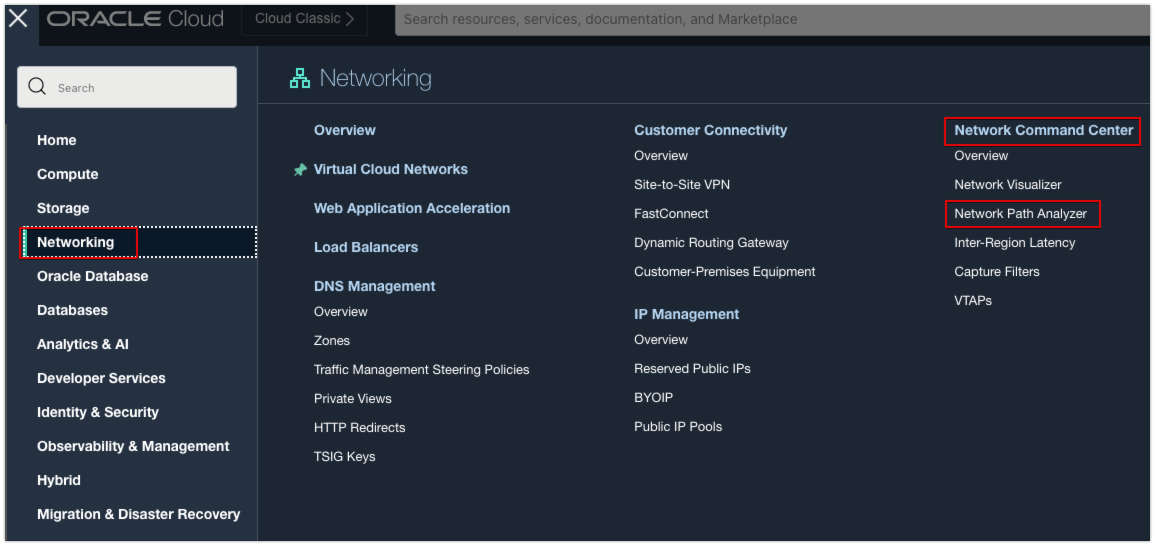The image size is (1155, 546).
Task: Open Oracle Database category
Action: [x=92, y=276]
